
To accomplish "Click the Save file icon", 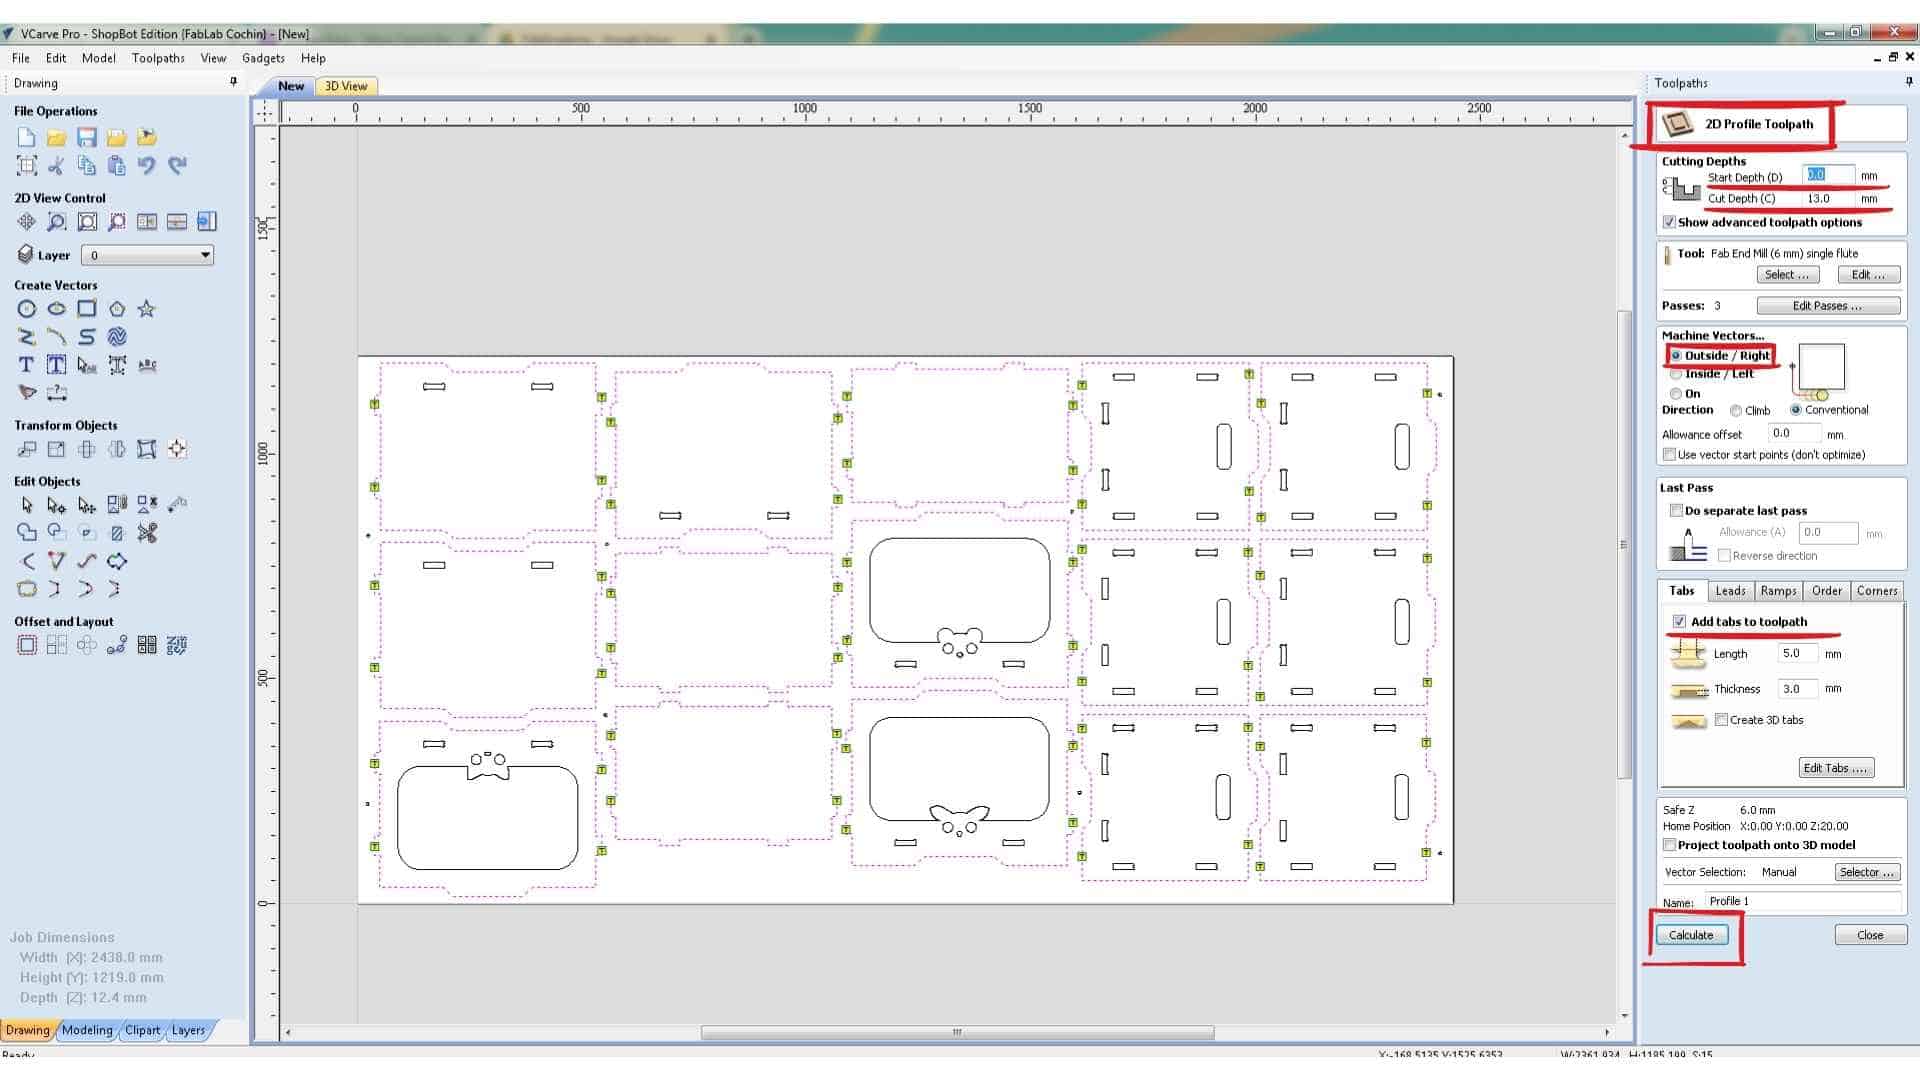I will click(x=87, y=138).
